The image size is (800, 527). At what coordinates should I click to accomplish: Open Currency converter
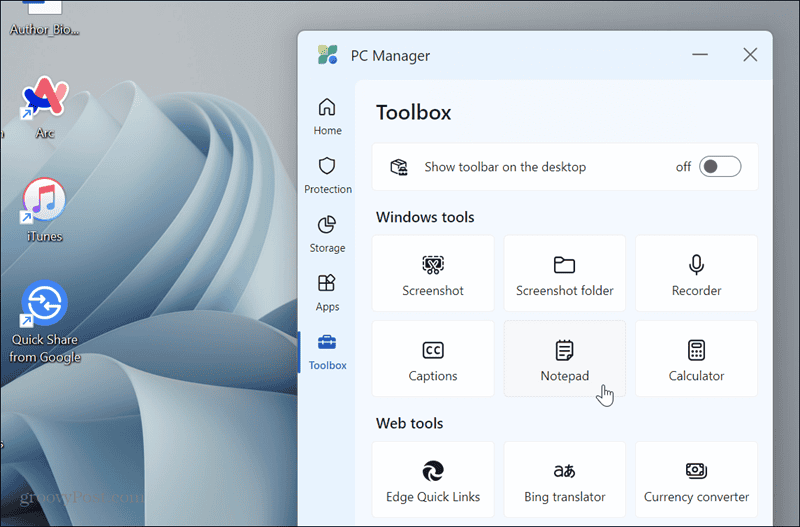coord(696,480)
